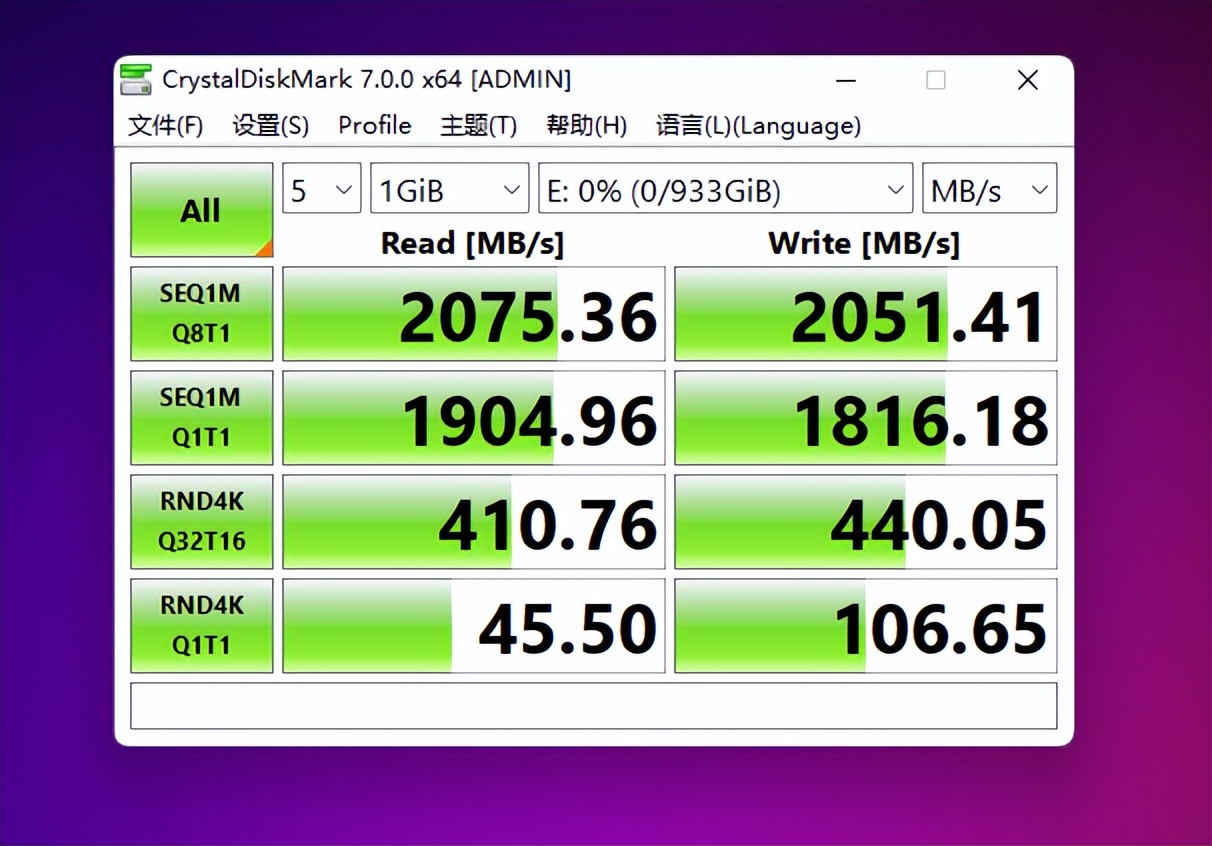Click the 440.05 write result
1212x846 pixels.
pyautogui.click(x=866, y=522)
